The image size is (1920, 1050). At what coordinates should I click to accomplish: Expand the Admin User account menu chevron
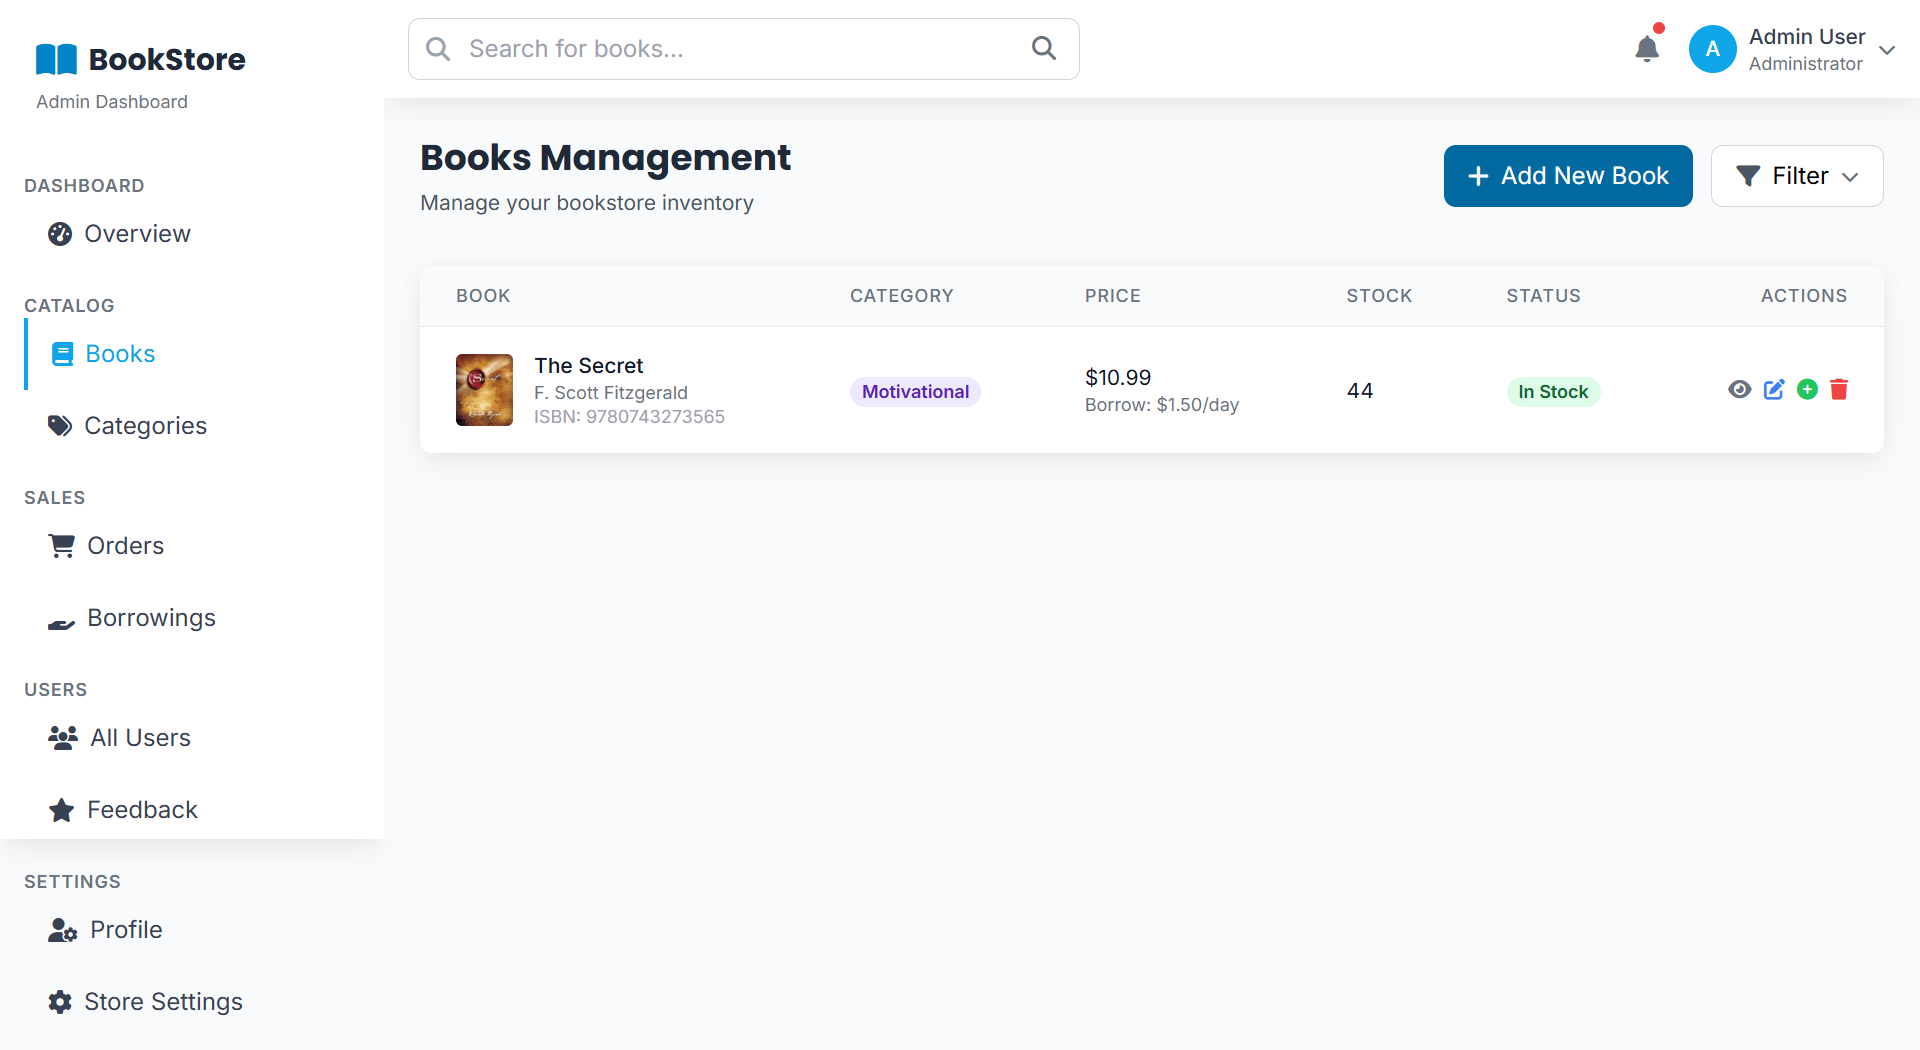coord(1887,50)
